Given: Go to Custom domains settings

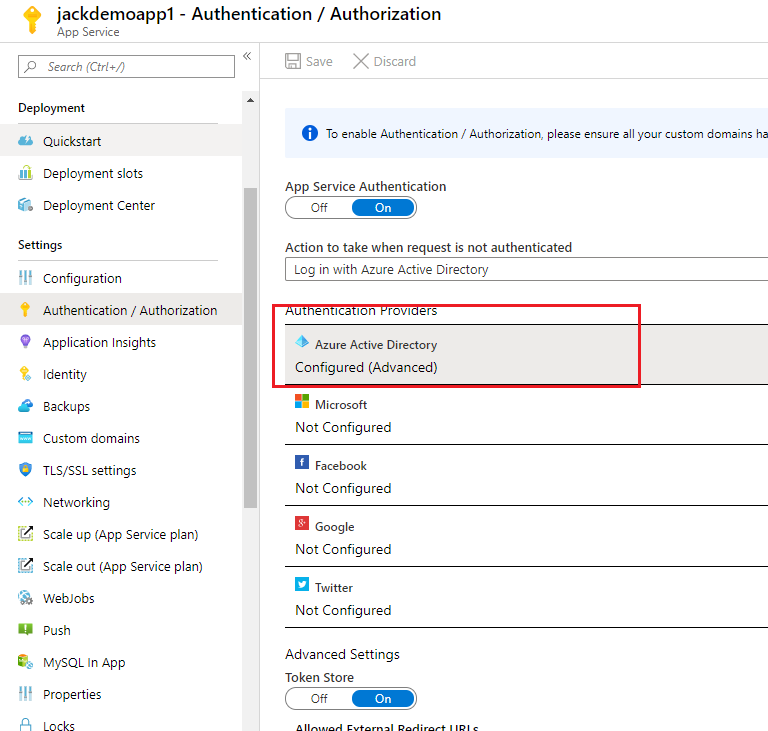Looking at the screenshot, I should point(91,438).
